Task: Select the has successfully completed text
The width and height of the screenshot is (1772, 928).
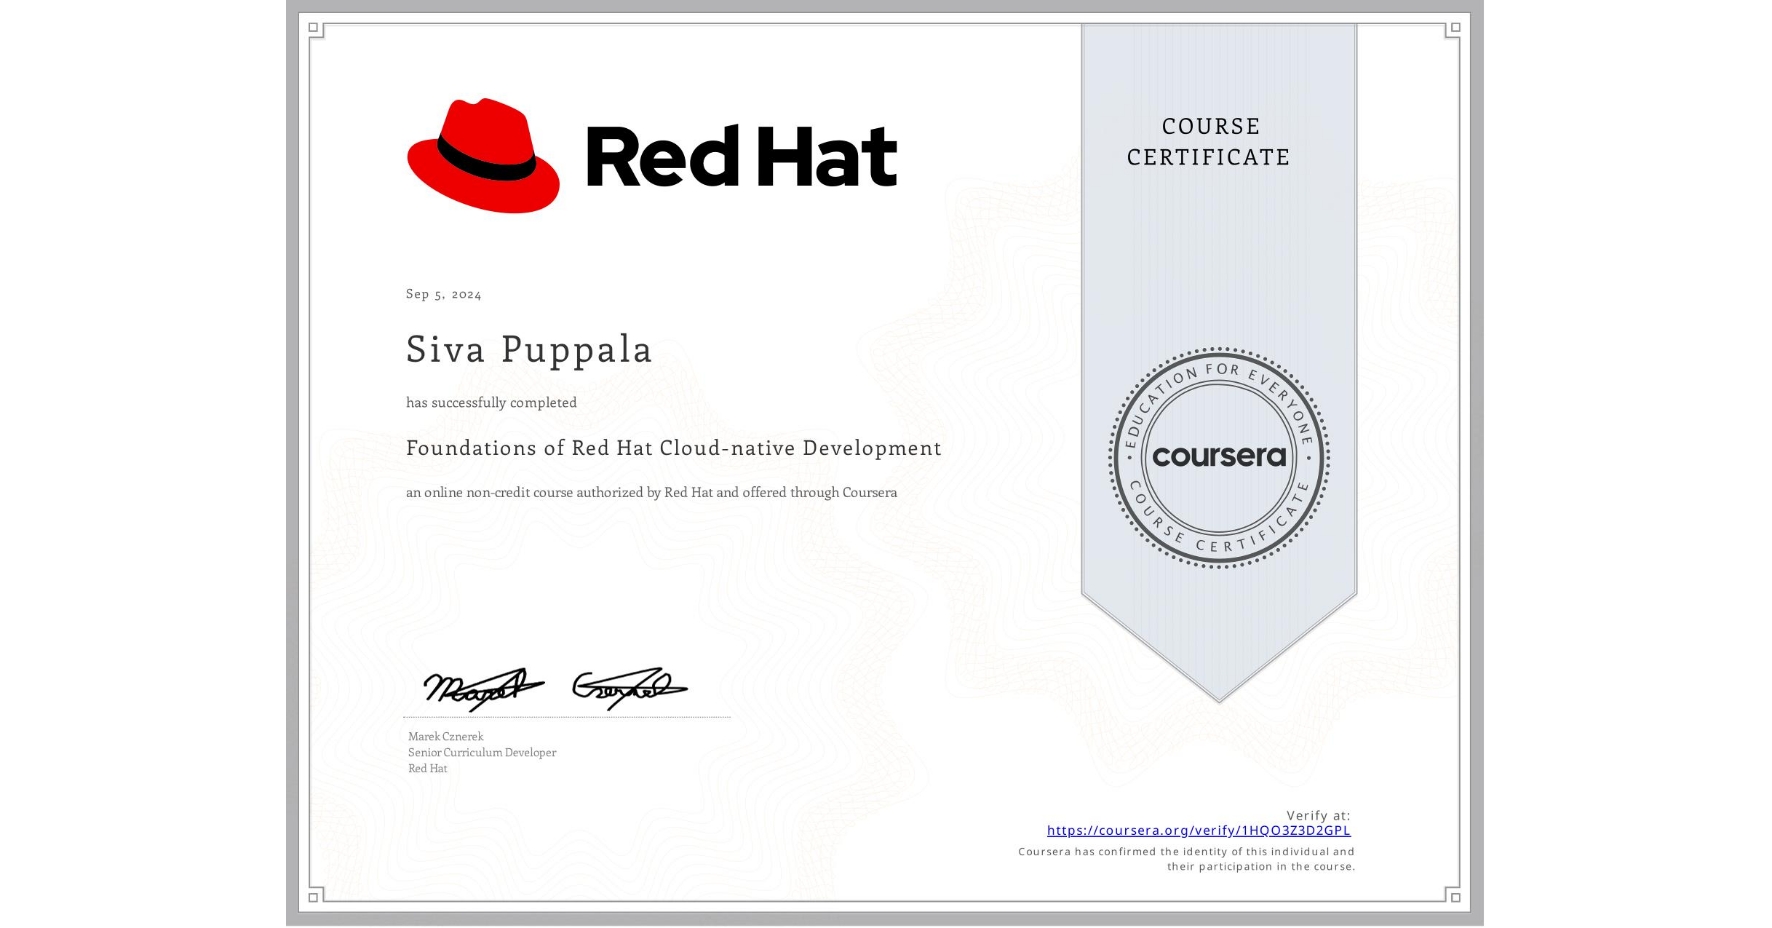Action: [x=491, y=402]
